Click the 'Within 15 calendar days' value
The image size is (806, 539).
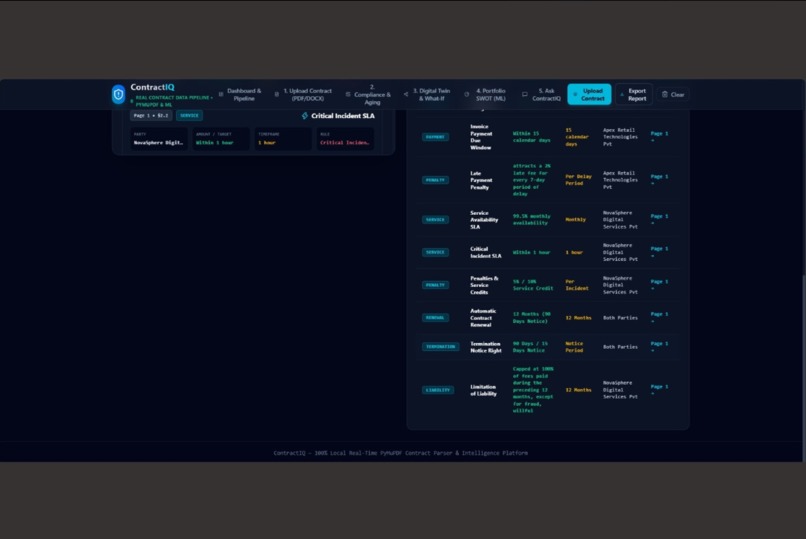click(532, 137)
